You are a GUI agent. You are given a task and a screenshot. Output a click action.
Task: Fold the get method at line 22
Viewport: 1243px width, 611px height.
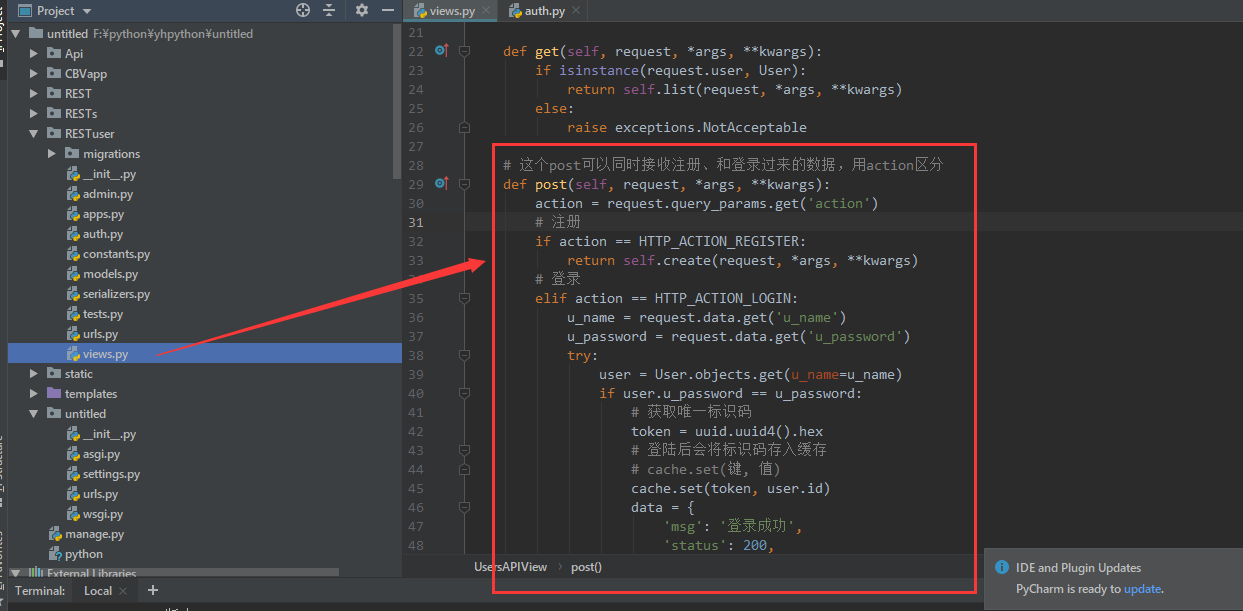coord(464,51)
